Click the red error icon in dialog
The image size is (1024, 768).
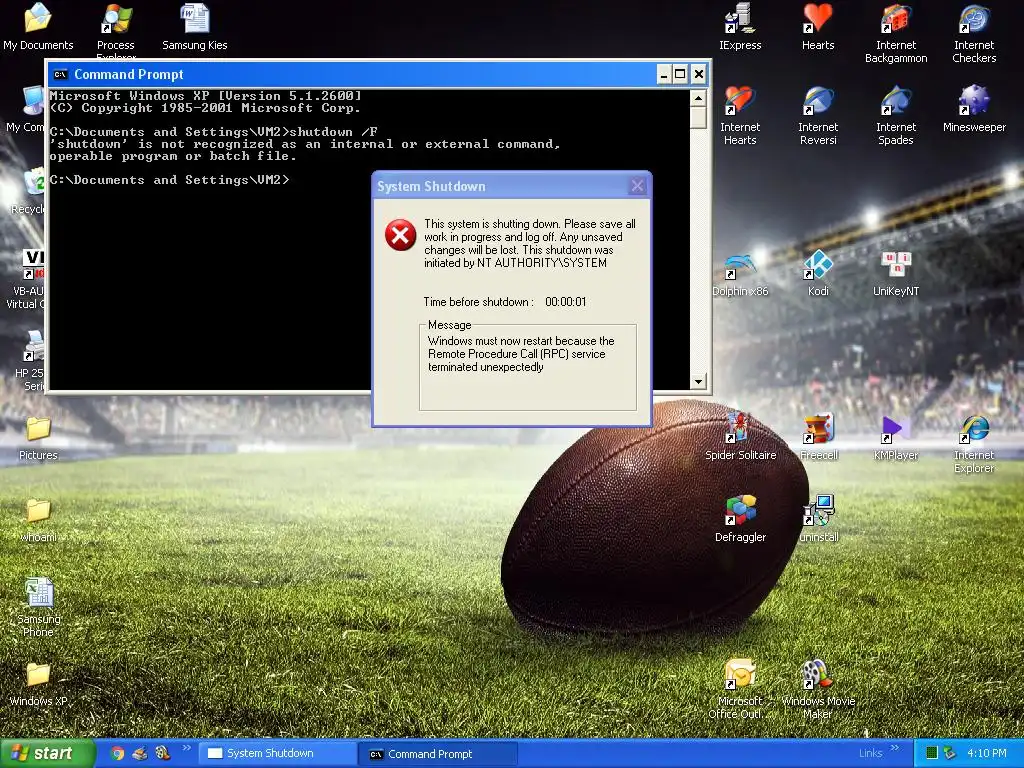400,235
